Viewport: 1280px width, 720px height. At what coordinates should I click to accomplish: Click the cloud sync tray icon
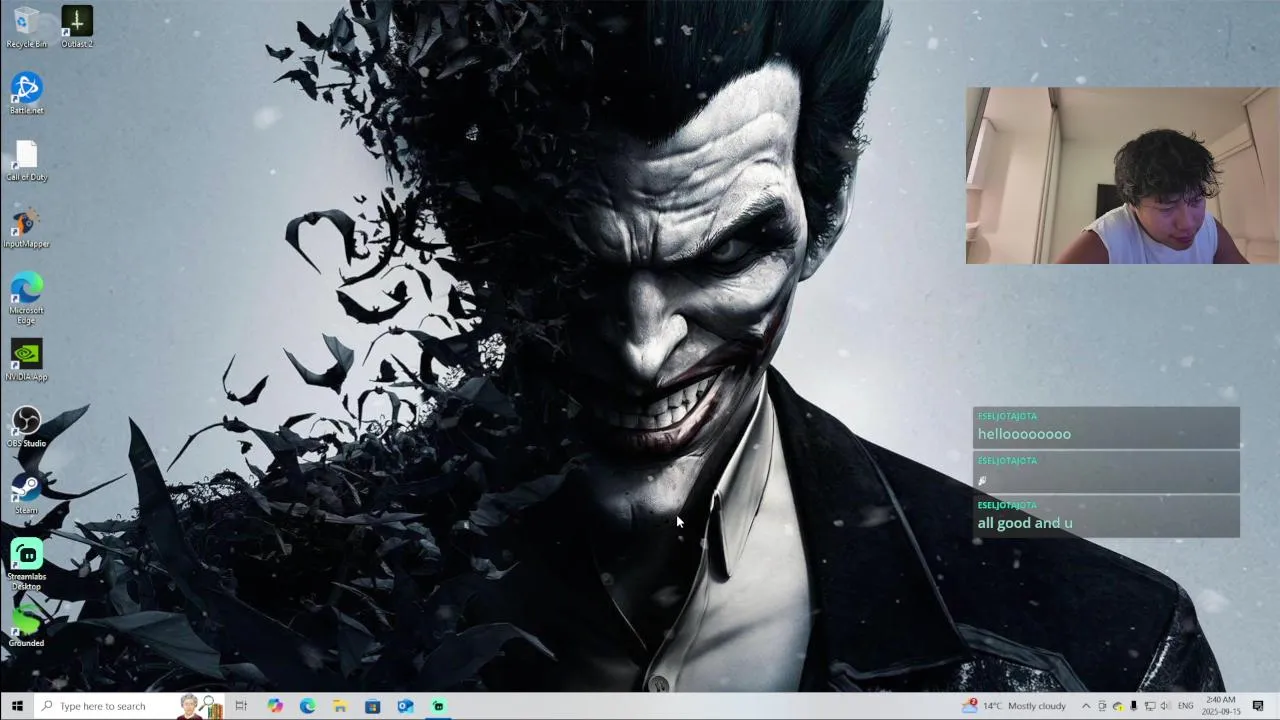[x=1118, y=706]
